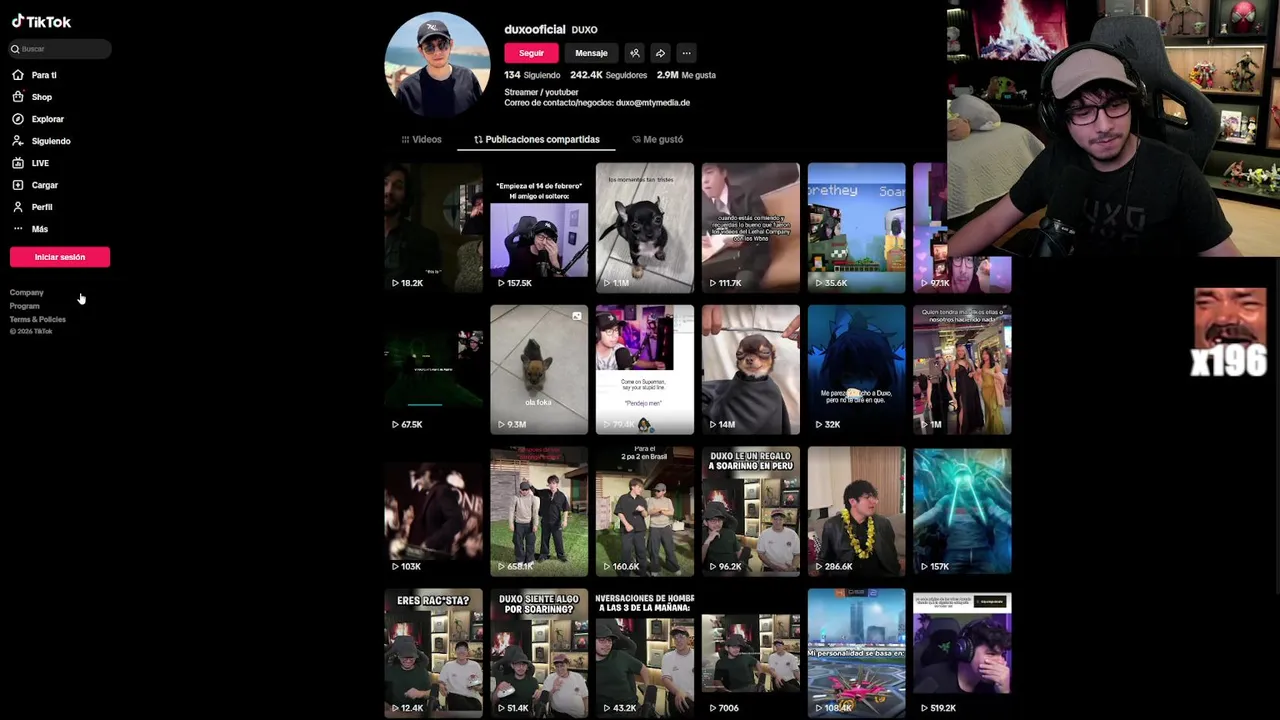This screenshot has height=720, width=1280.
Task: Click the Mensaje button
Action: (x=591, y=53)
